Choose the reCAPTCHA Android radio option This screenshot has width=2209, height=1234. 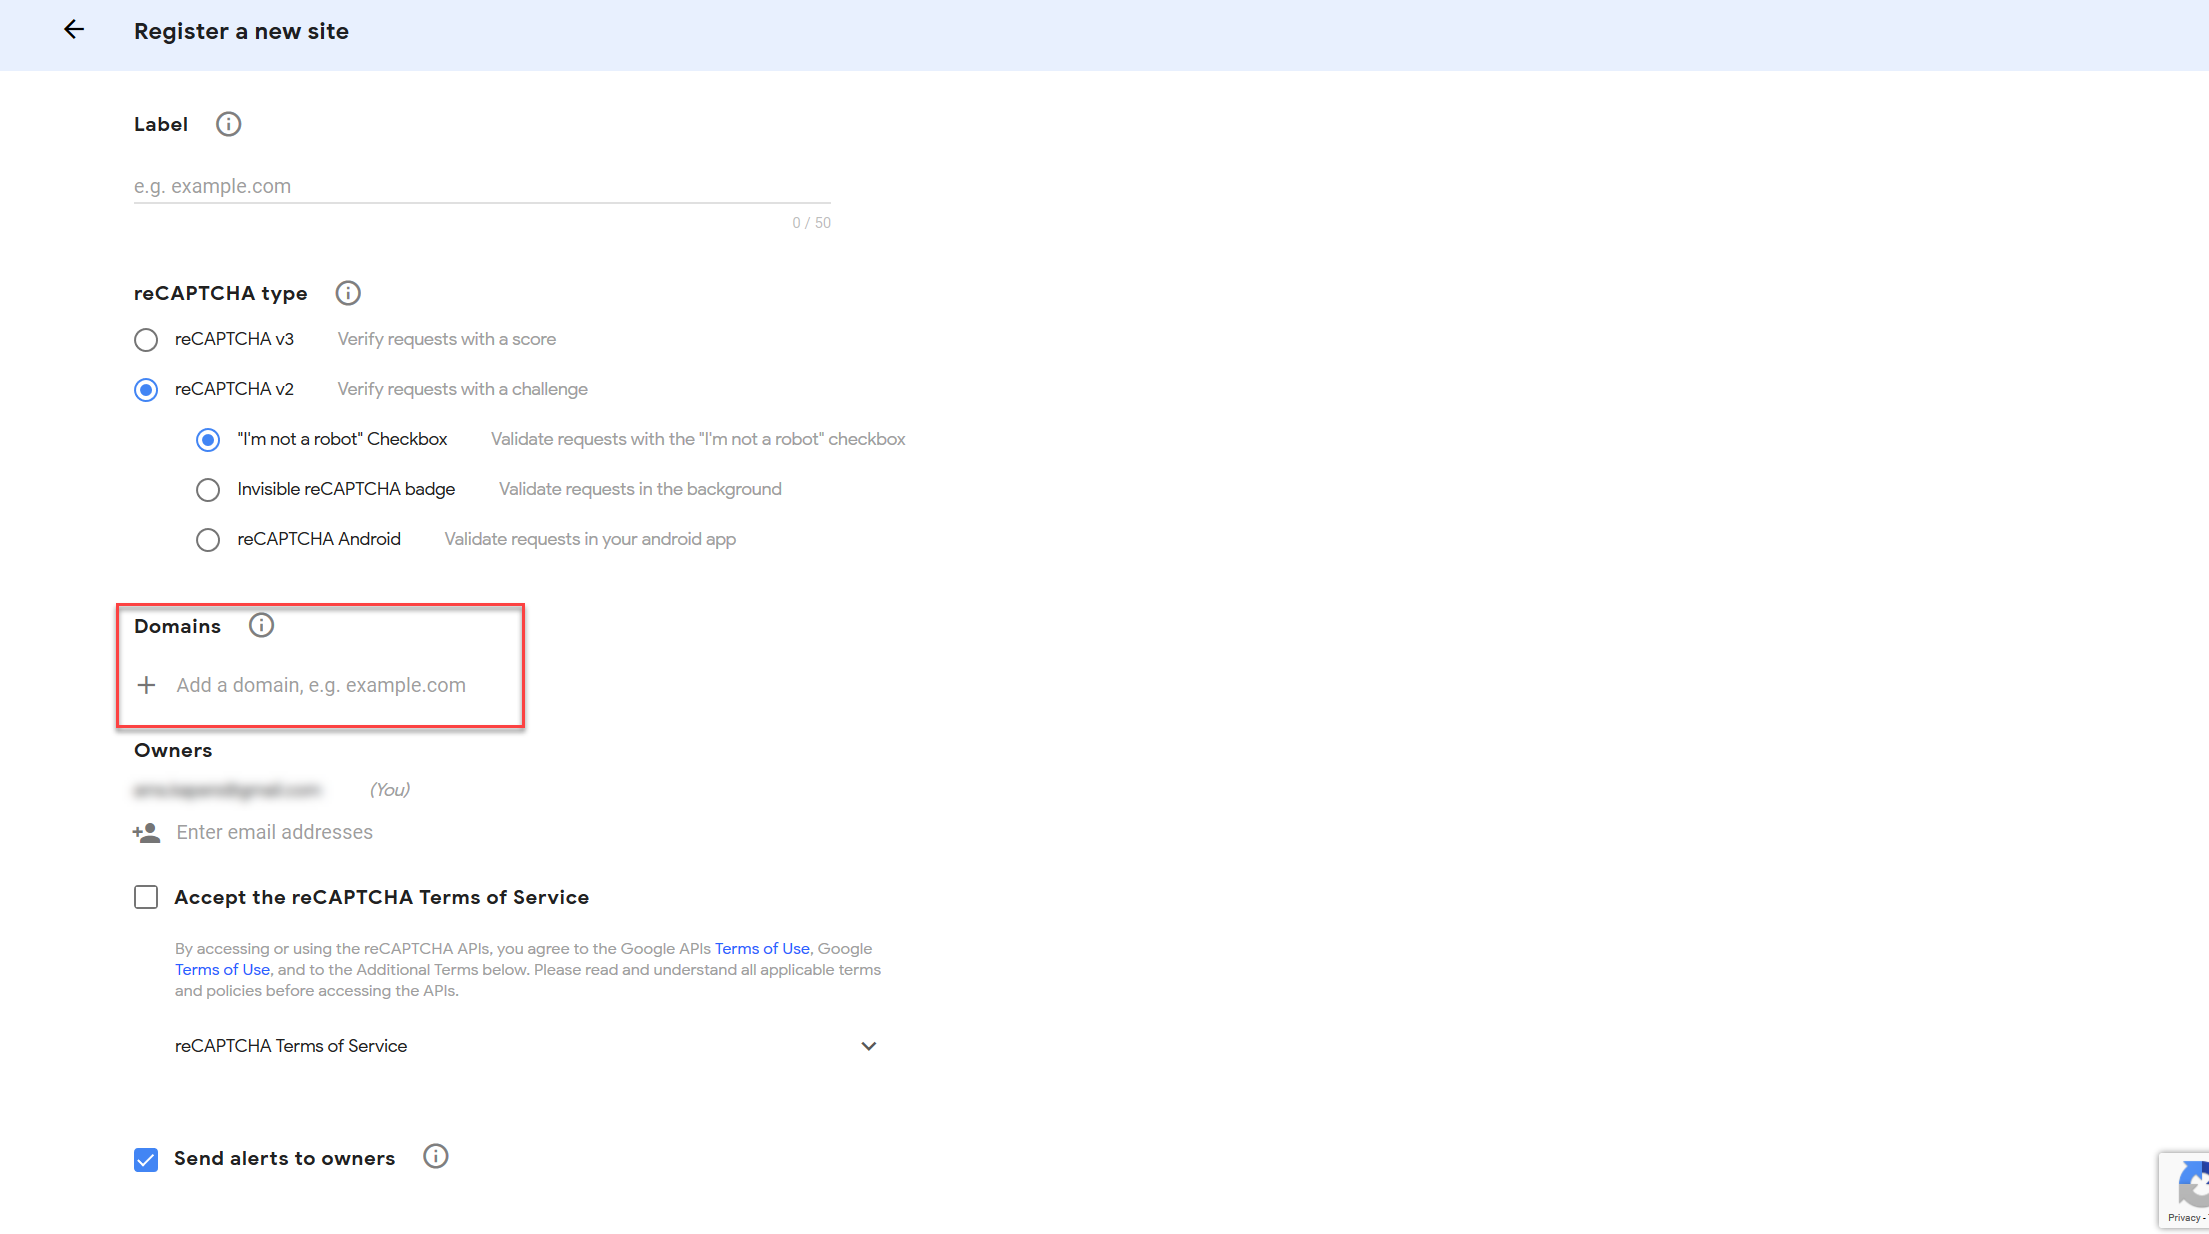[x=208, y=540]
